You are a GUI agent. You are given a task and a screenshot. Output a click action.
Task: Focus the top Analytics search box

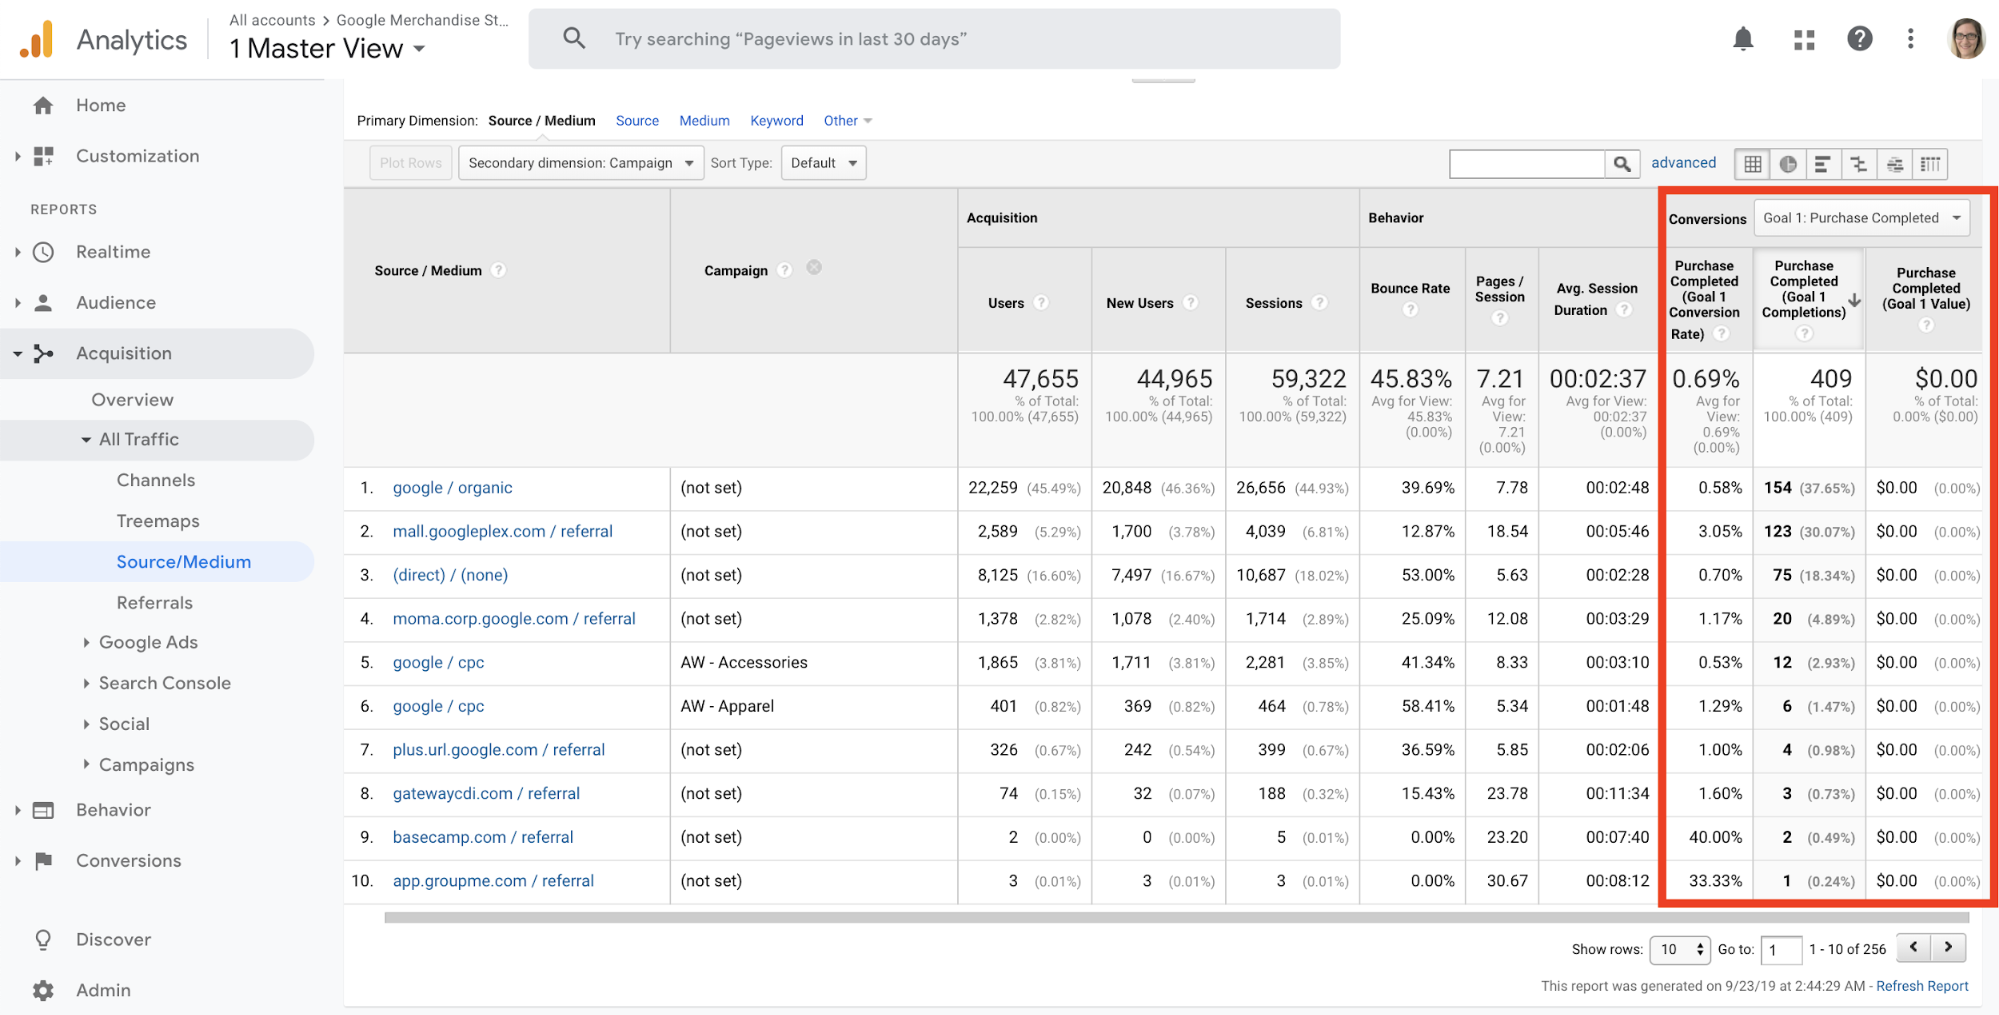coord(934,39)
